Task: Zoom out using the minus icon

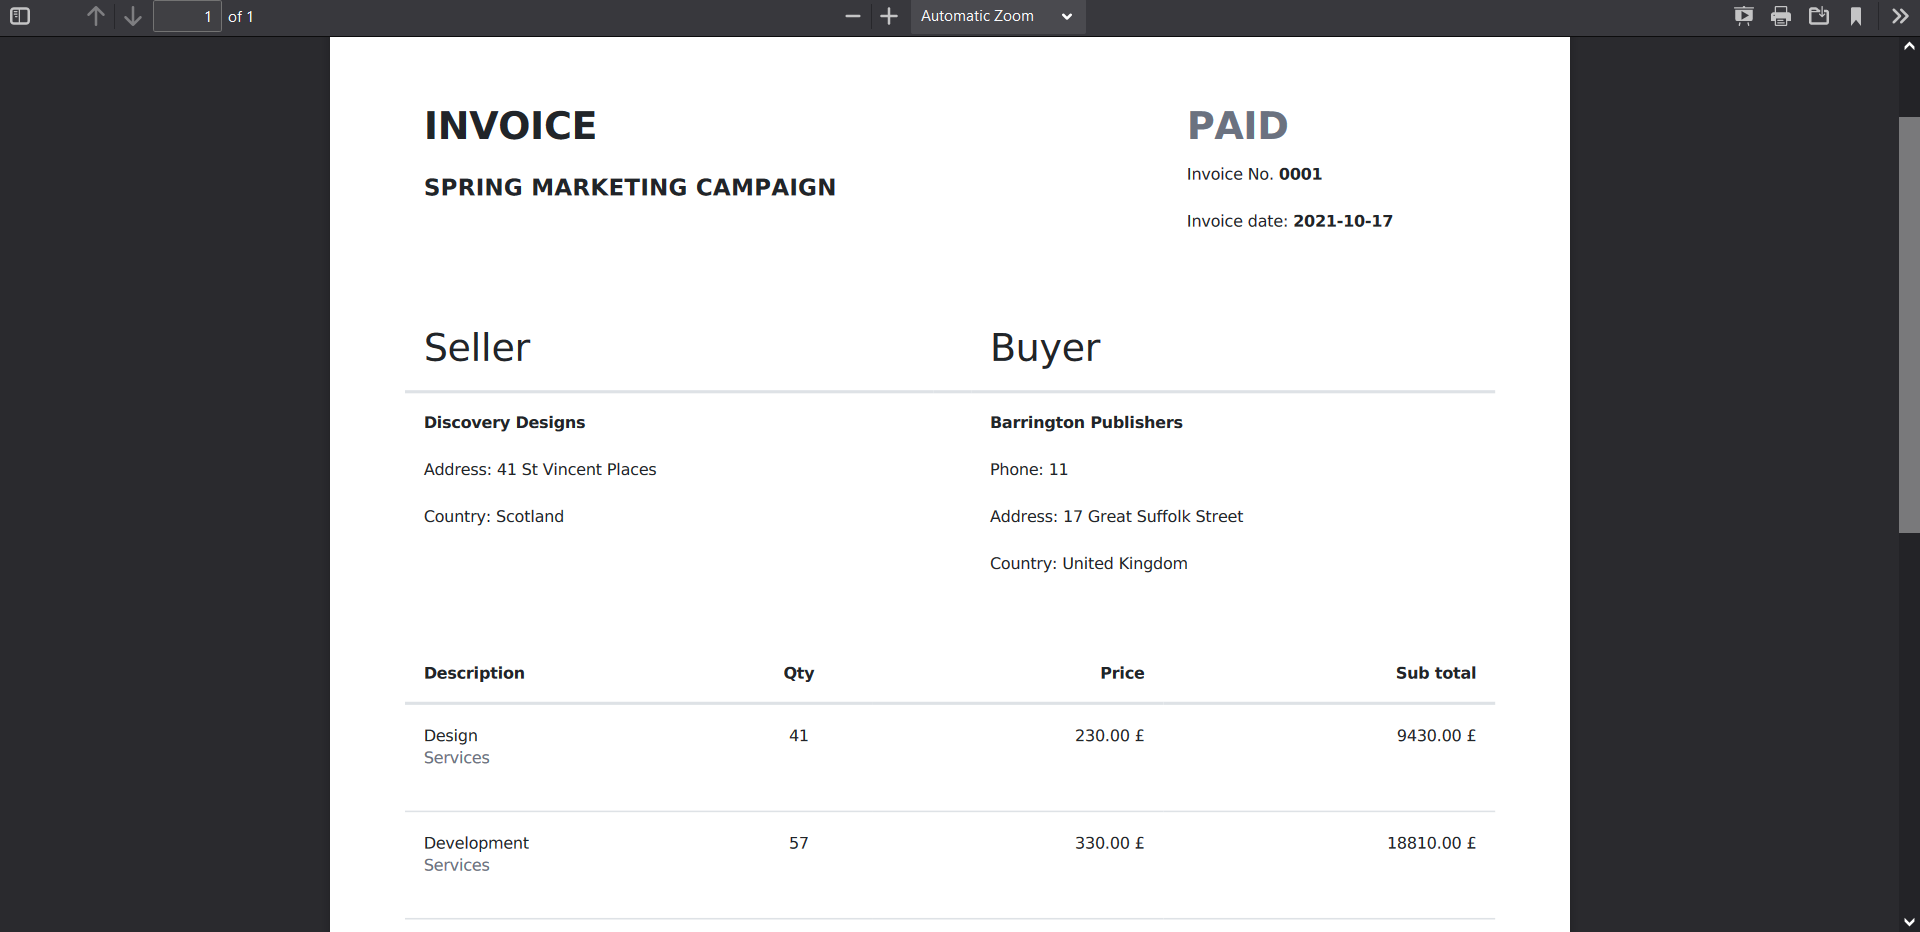Action: (x=852, y=16)
